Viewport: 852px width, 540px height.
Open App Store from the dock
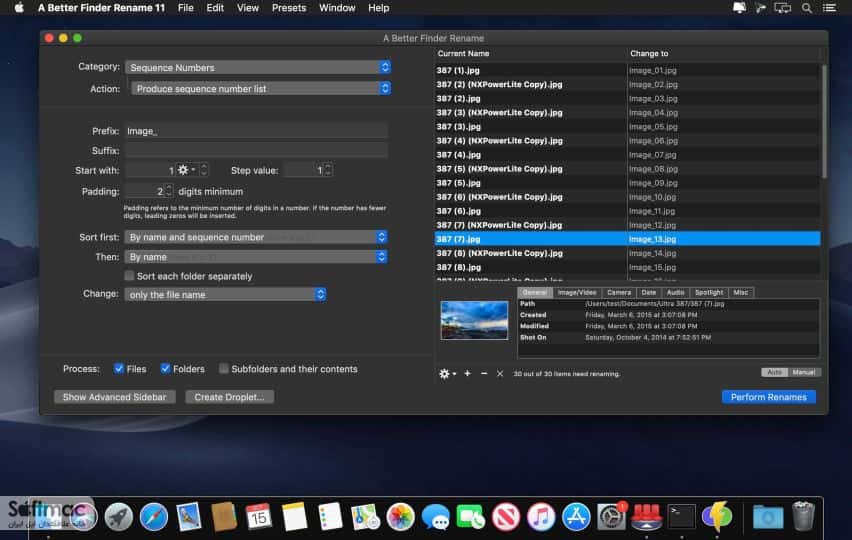576,517
